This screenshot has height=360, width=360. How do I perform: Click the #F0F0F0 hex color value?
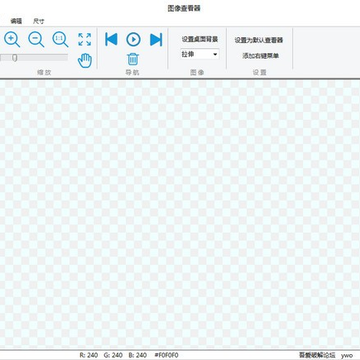167,355
